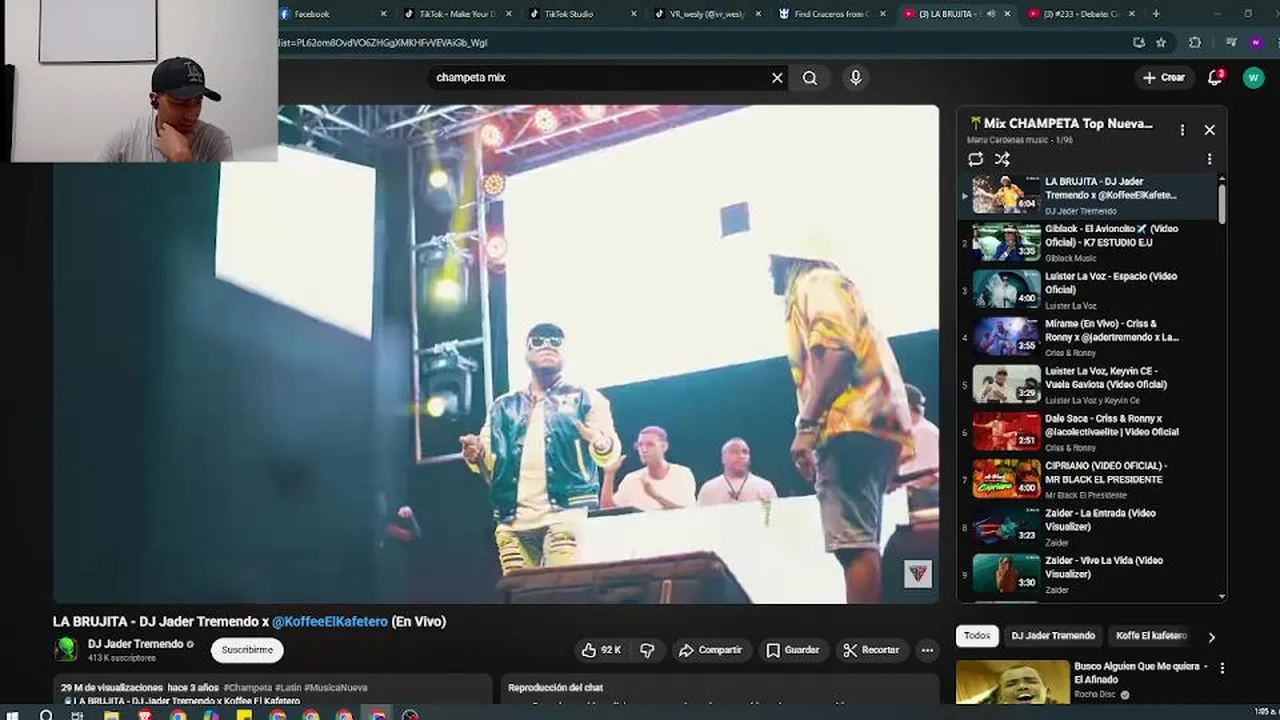Play Dale Saca - Criss & Ronny
Screen dimensions: 1280x720
(x=1088, y=432)
